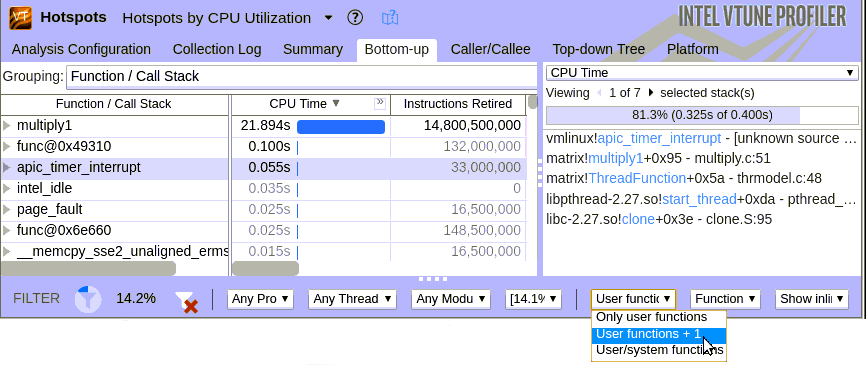Screen dimensions: 866x365
Task: Open Hotspots by CPU Utilization viewpoint dropdown
Action: [x=328, y=18]
